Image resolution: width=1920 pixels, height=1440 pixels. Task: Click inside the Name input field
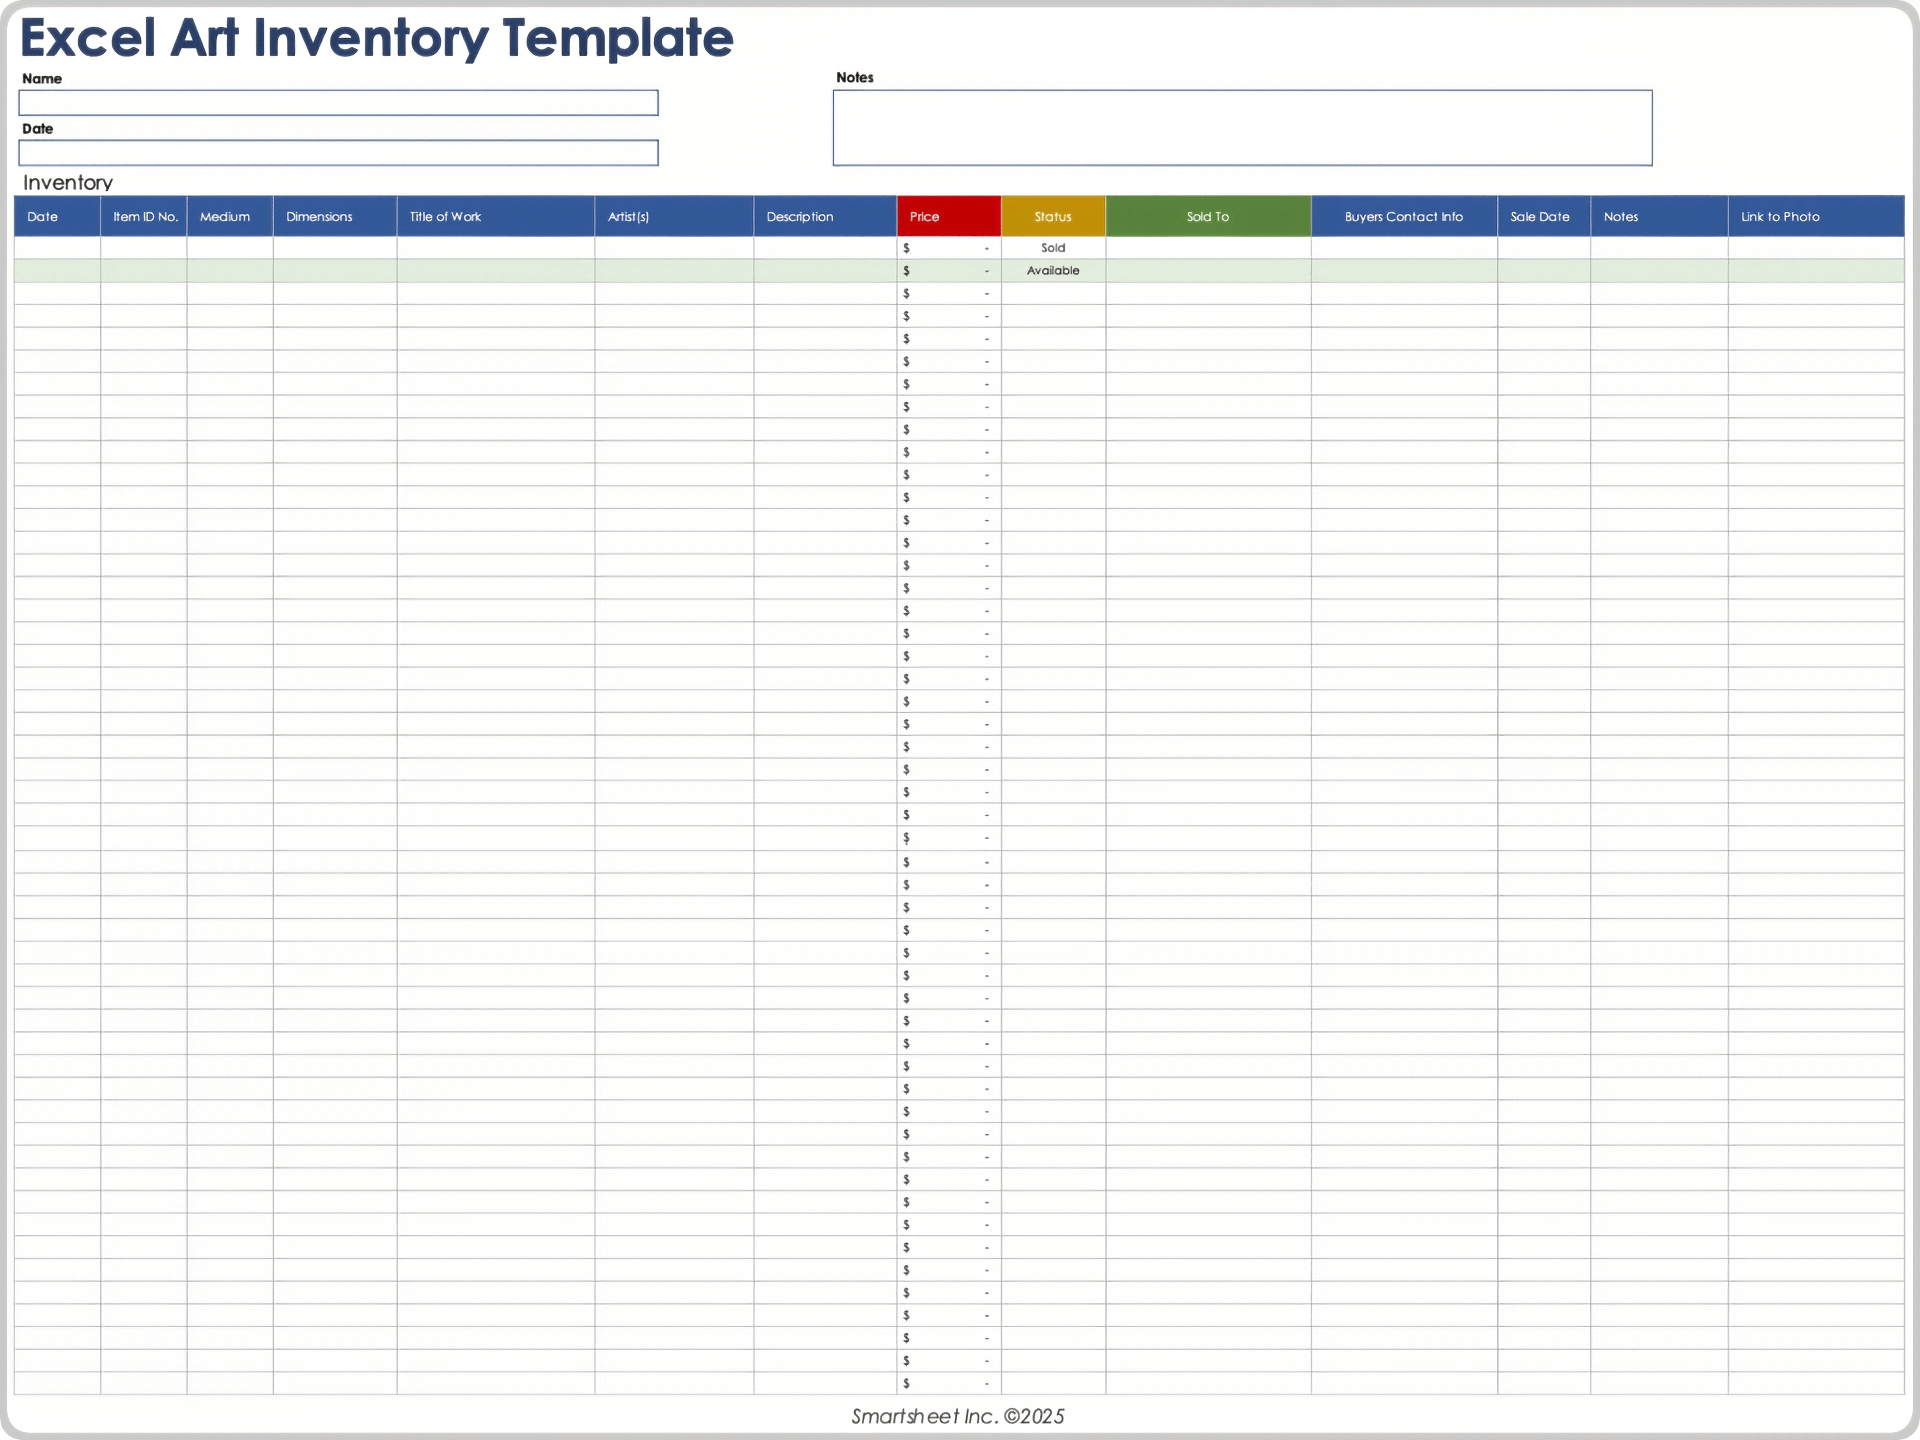pos(338,103)
